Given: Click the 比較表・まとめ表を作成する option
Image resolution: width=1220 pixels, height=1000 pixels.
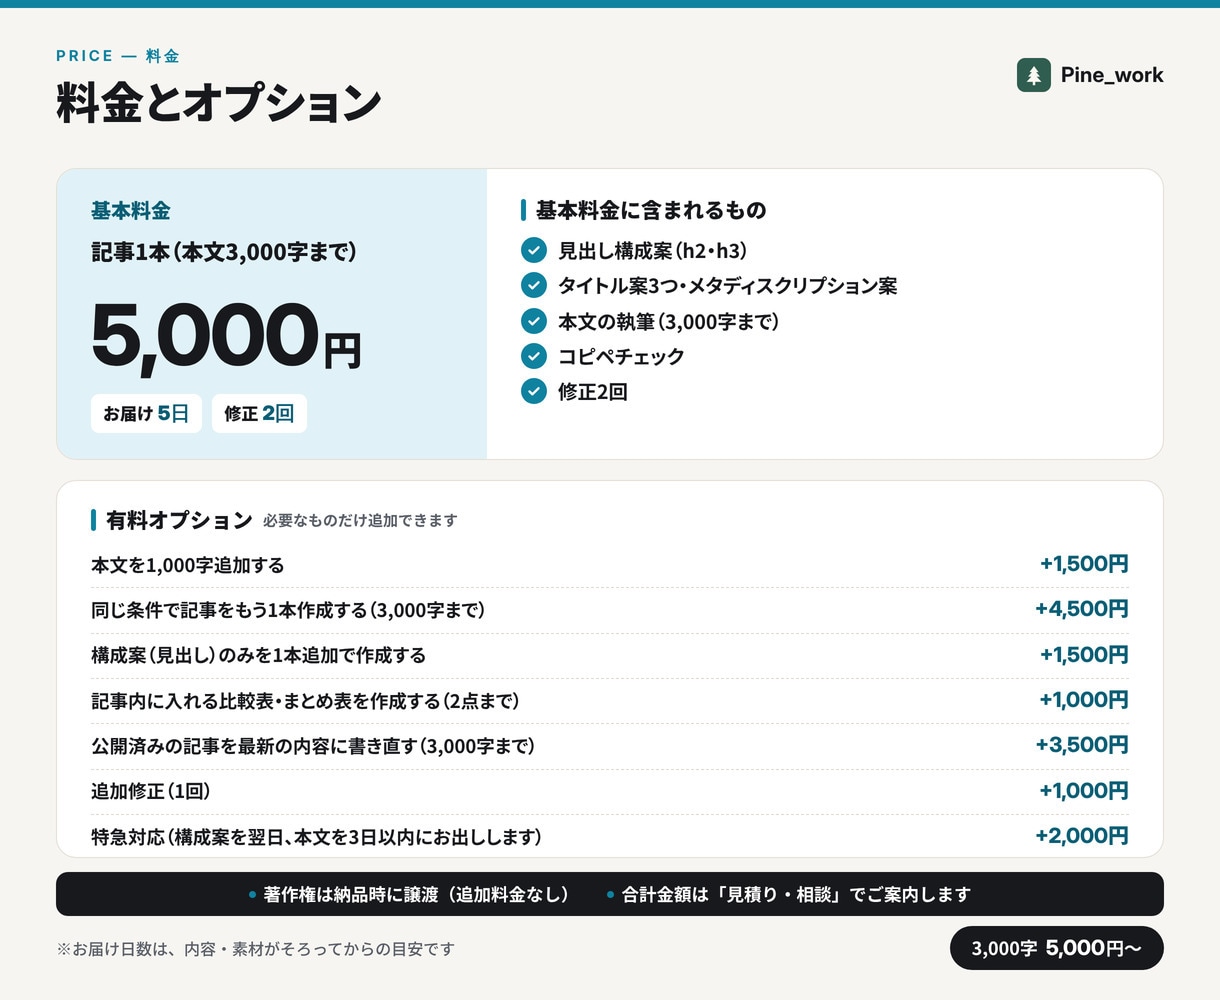Looking at the screenshot, I should coord(306,701).
